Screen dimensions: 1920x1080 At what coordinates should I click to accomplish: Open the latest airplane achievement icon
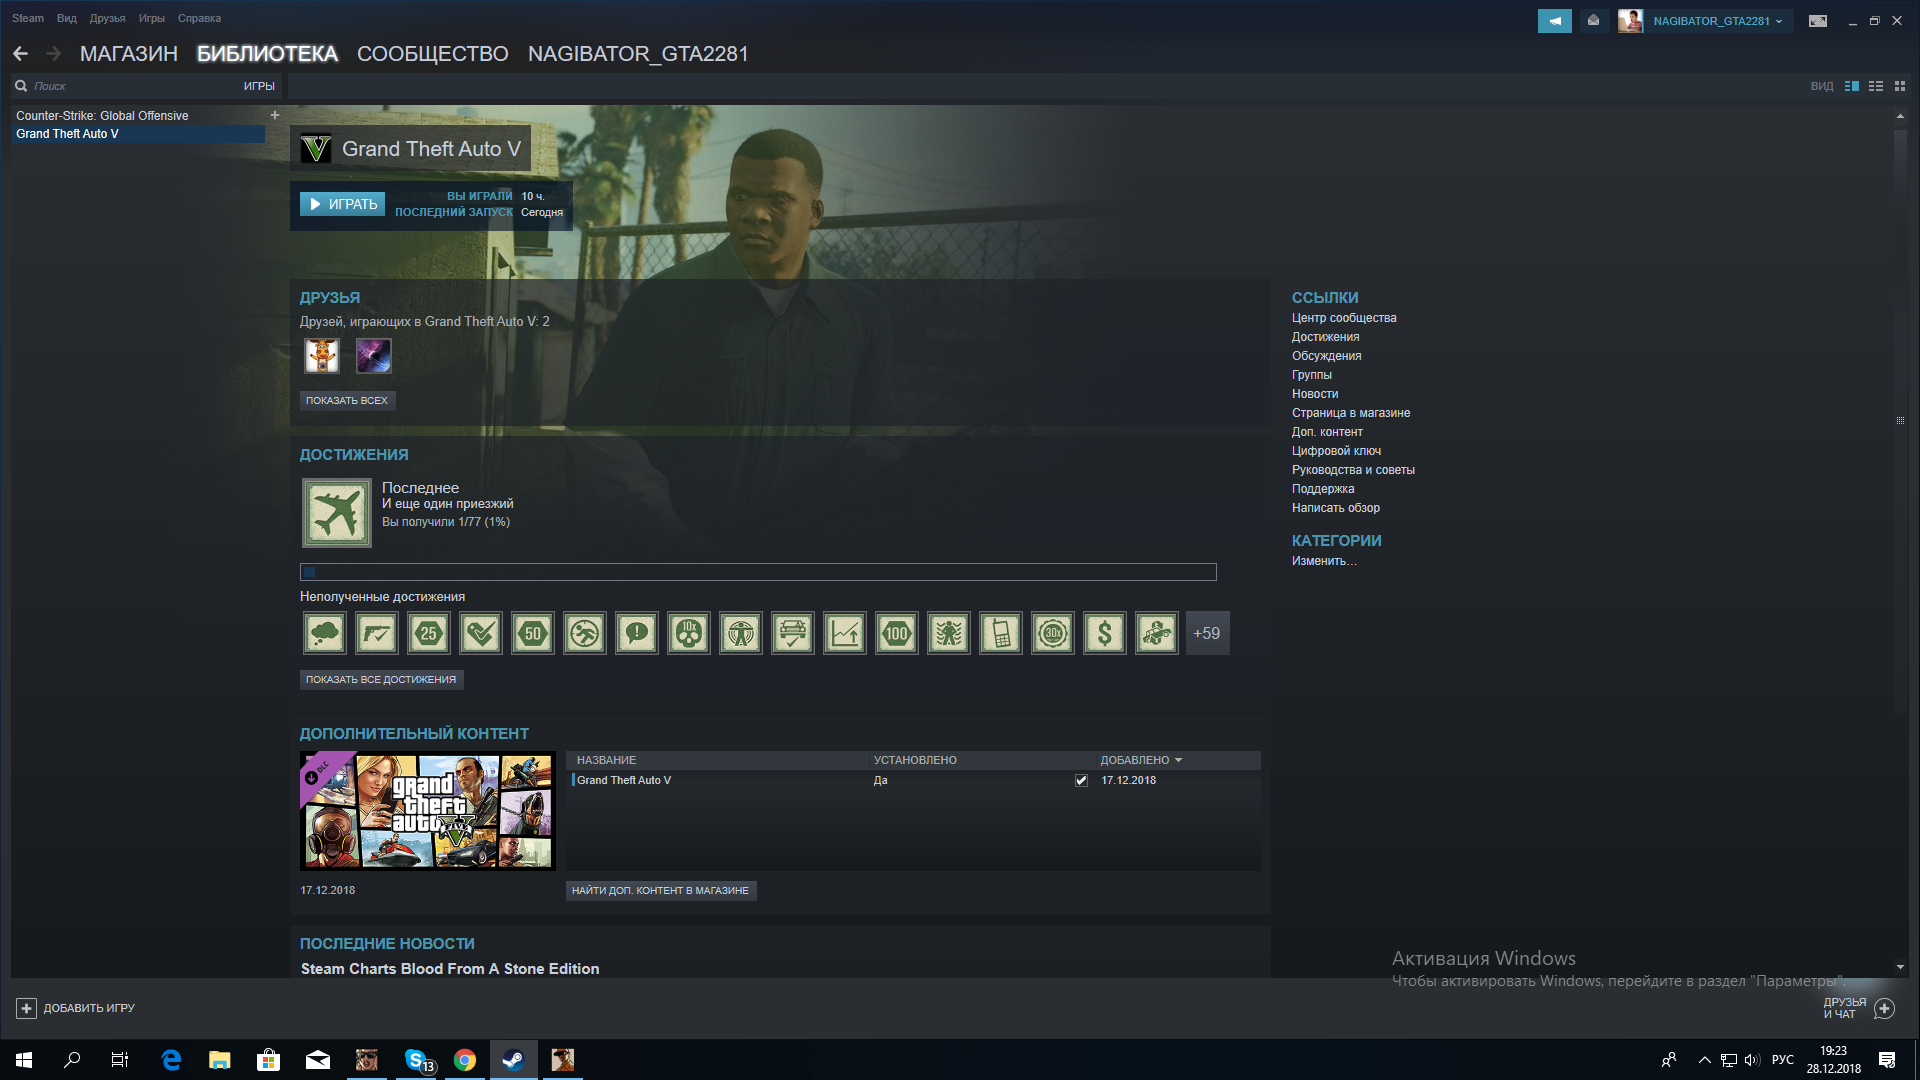(337, 513)
